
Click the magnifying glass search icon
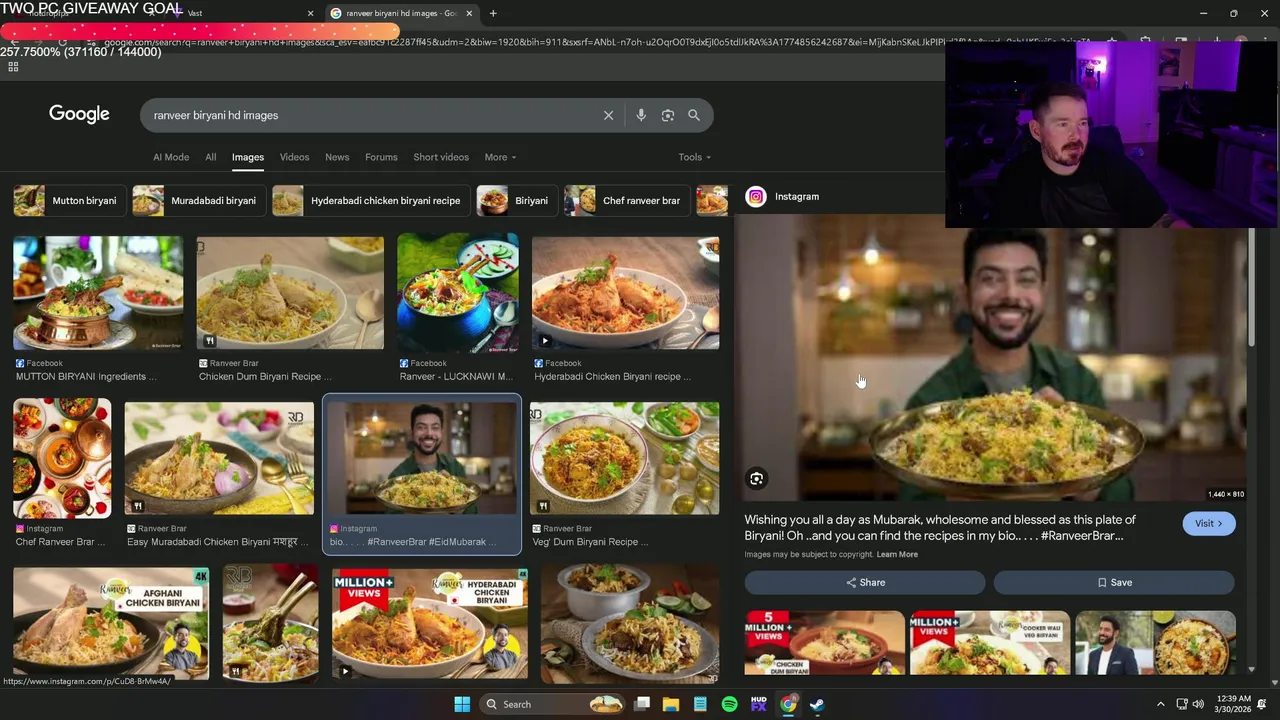(x=694, y=115)
